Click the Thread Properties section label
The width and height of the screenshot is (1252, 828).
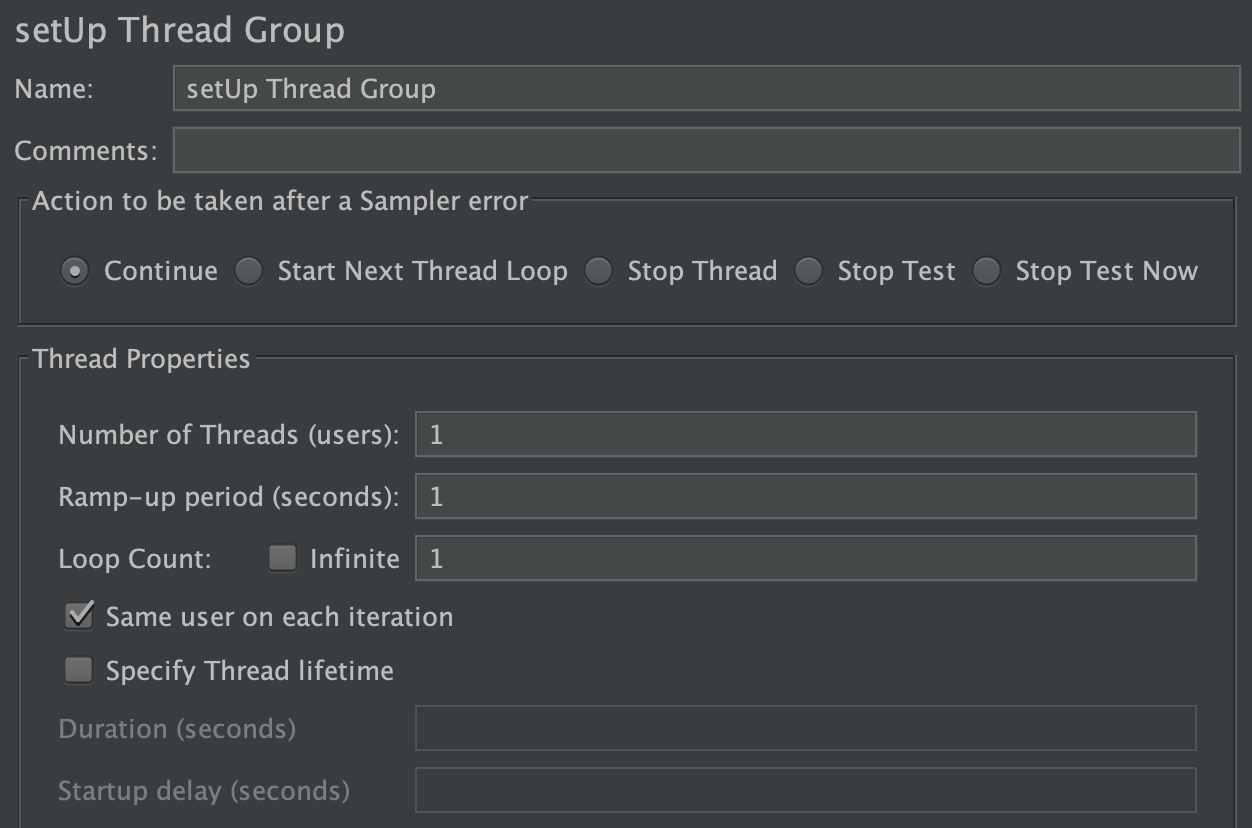point(140,358)
